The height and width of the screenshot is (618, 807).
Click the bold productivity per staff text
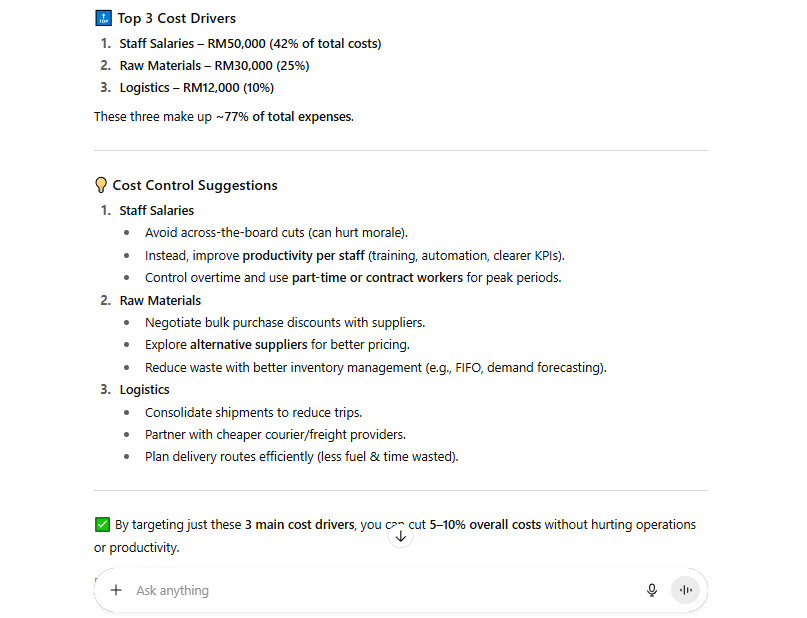click(x=303, y=255)
